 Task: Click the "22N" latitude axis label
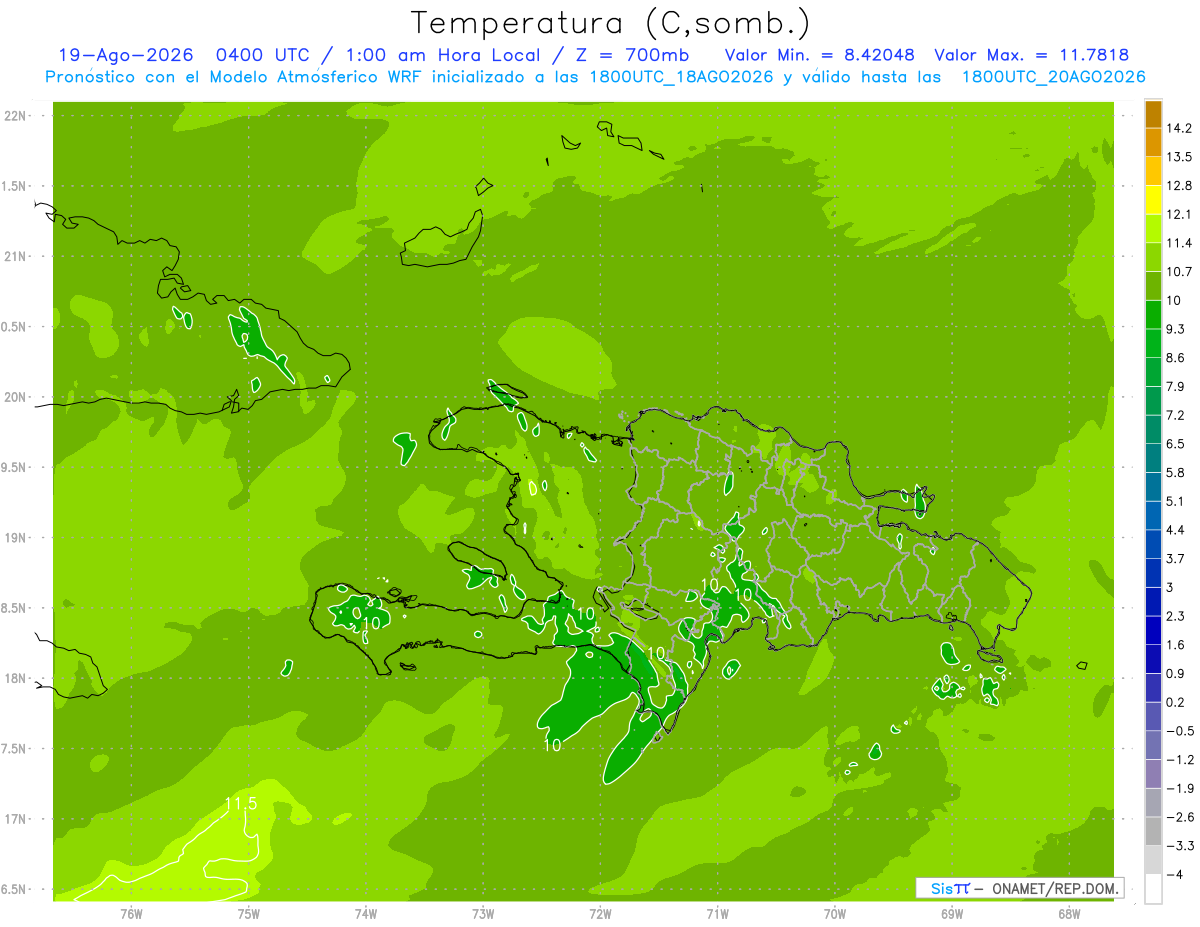pyautogui.click(x=15, y=116)
